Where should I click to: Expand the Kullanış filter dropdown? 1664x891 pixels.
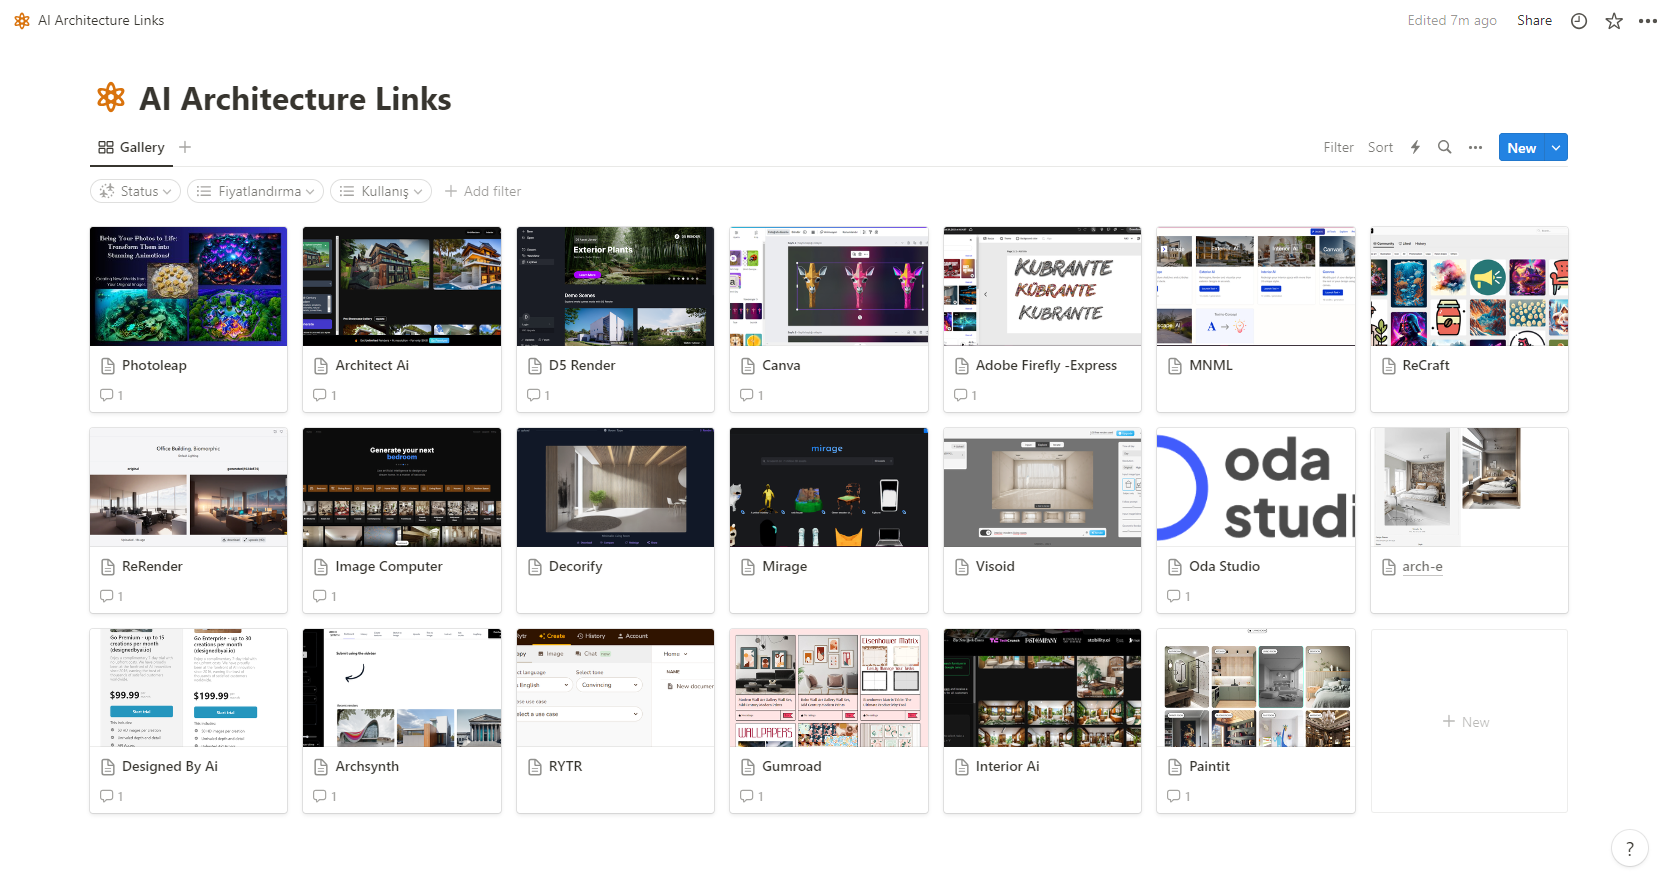[x=381, y=191]
